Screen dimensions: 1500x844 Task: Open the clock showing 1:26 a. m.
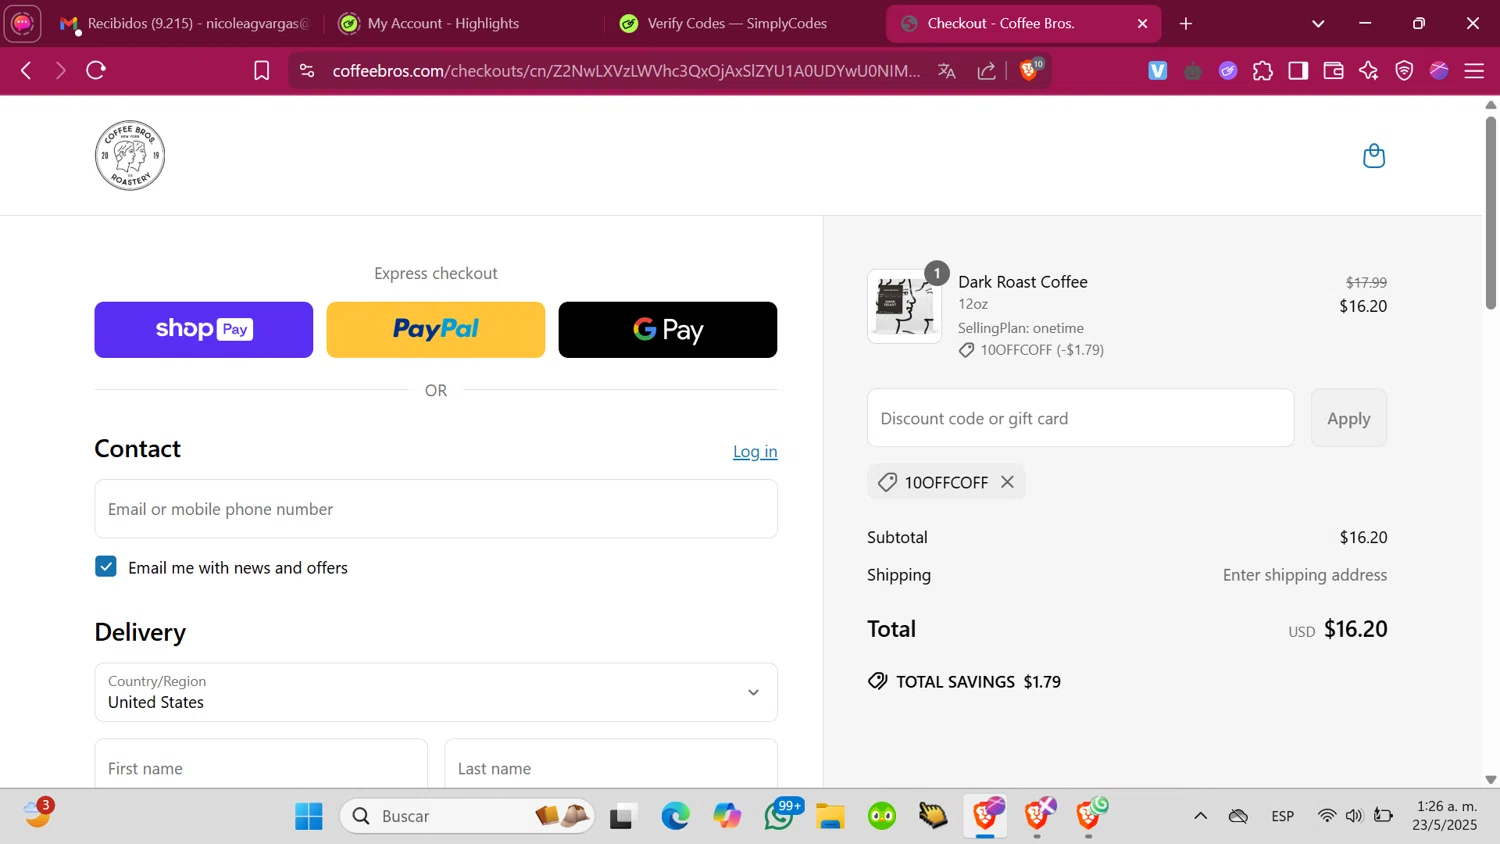pos(1445,816)
